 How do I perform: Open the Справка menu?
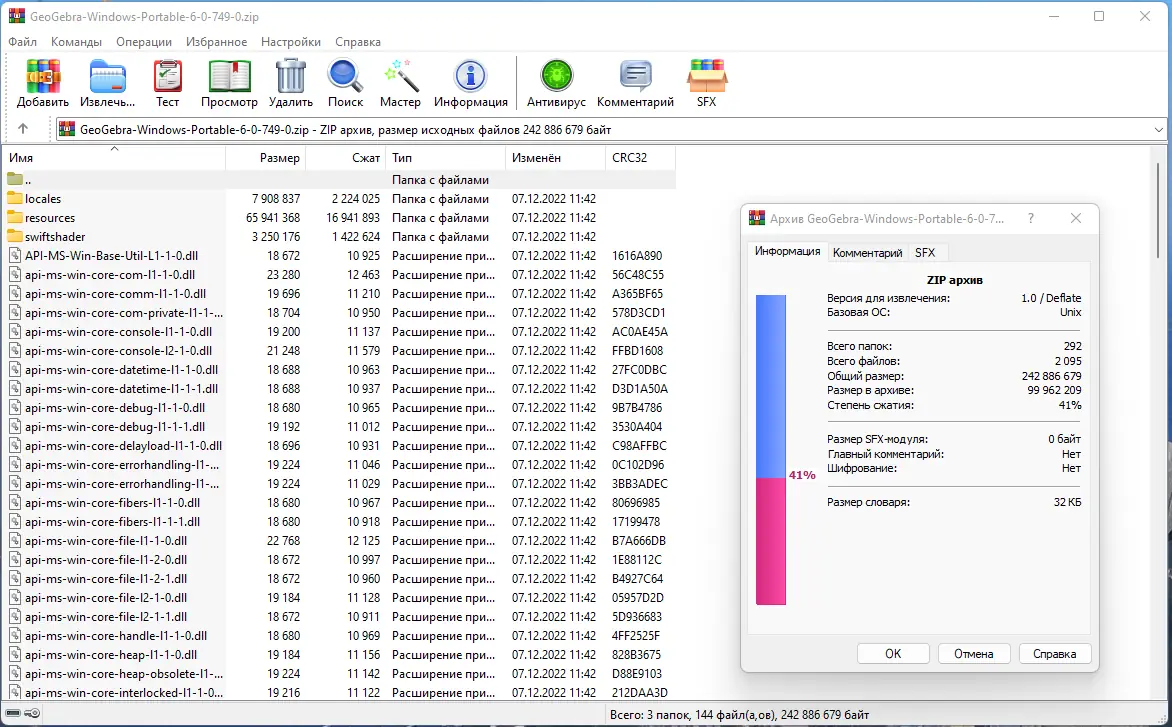358,42
